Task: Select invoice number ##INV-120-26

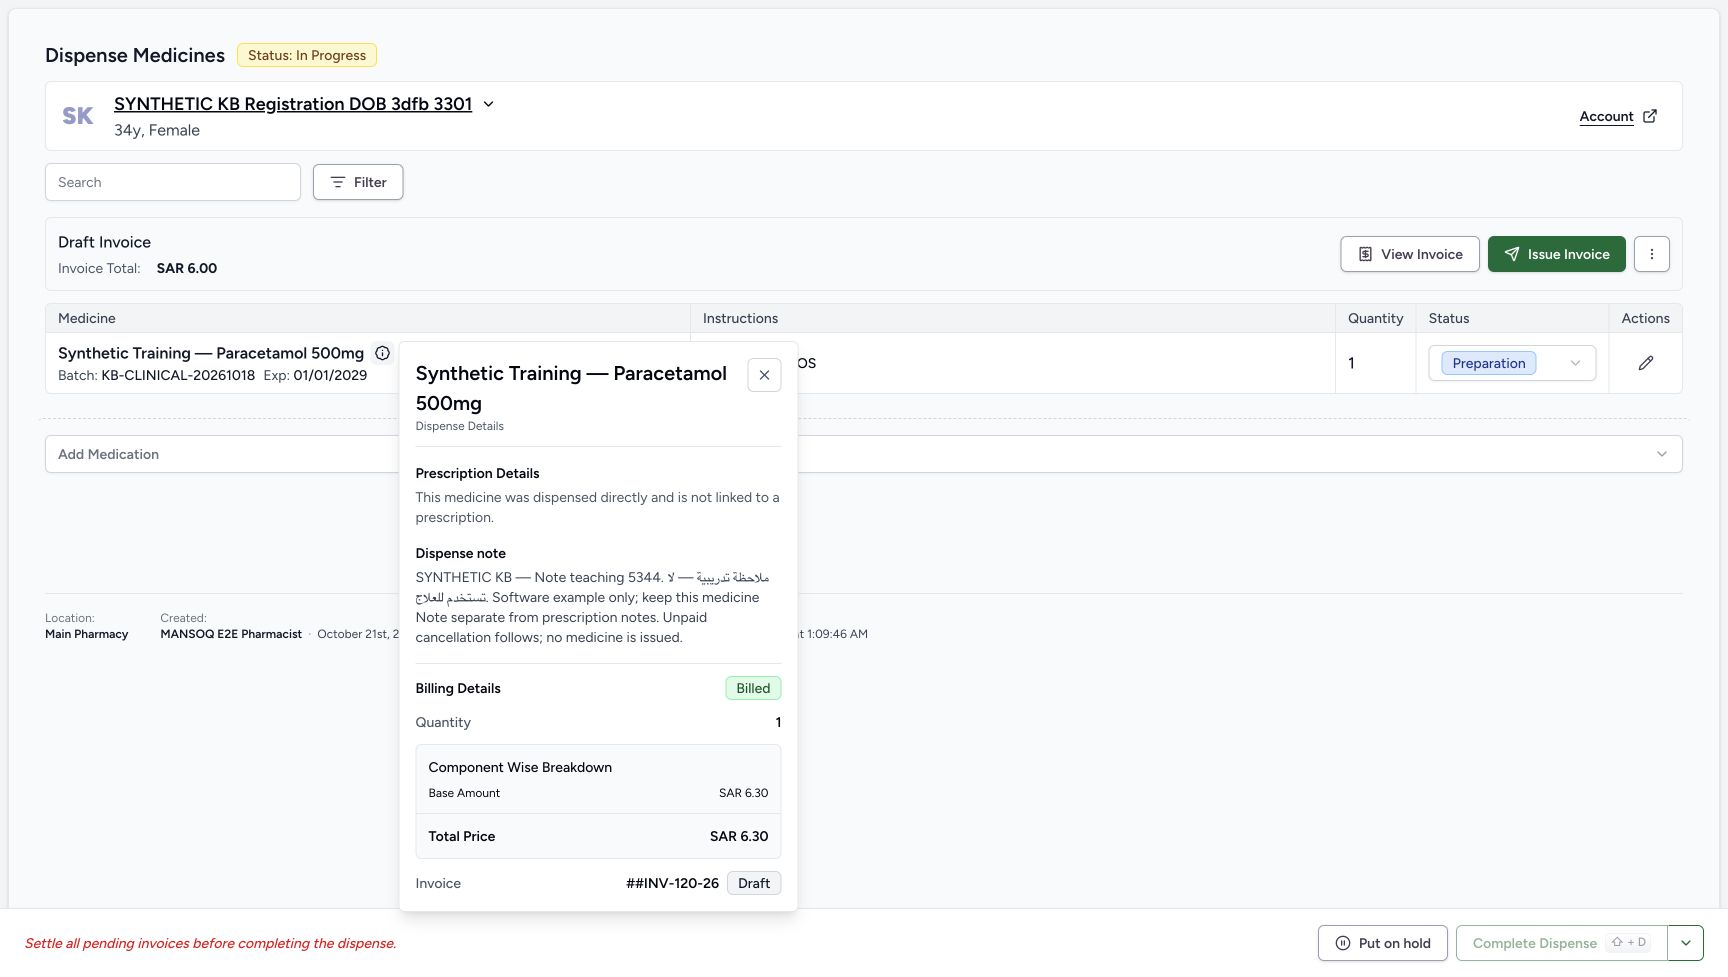Action: pos(672,883)
